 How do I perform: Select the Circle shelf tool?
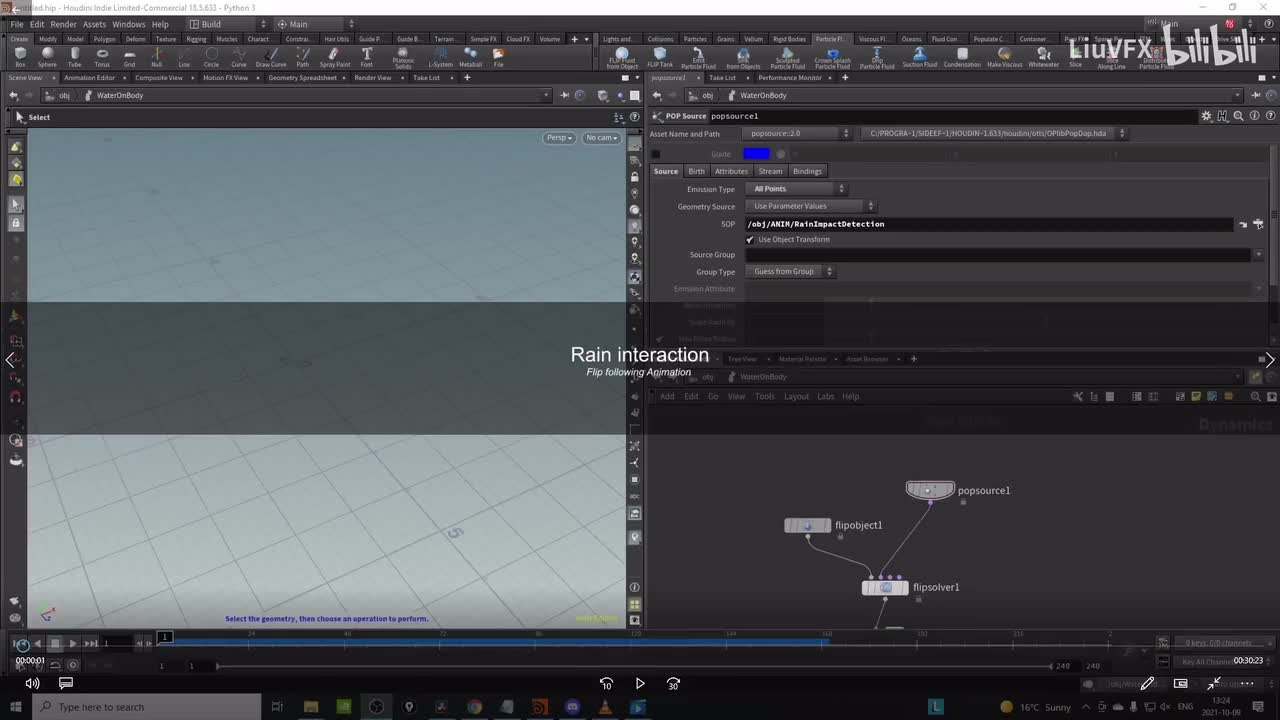pos(211,57)
